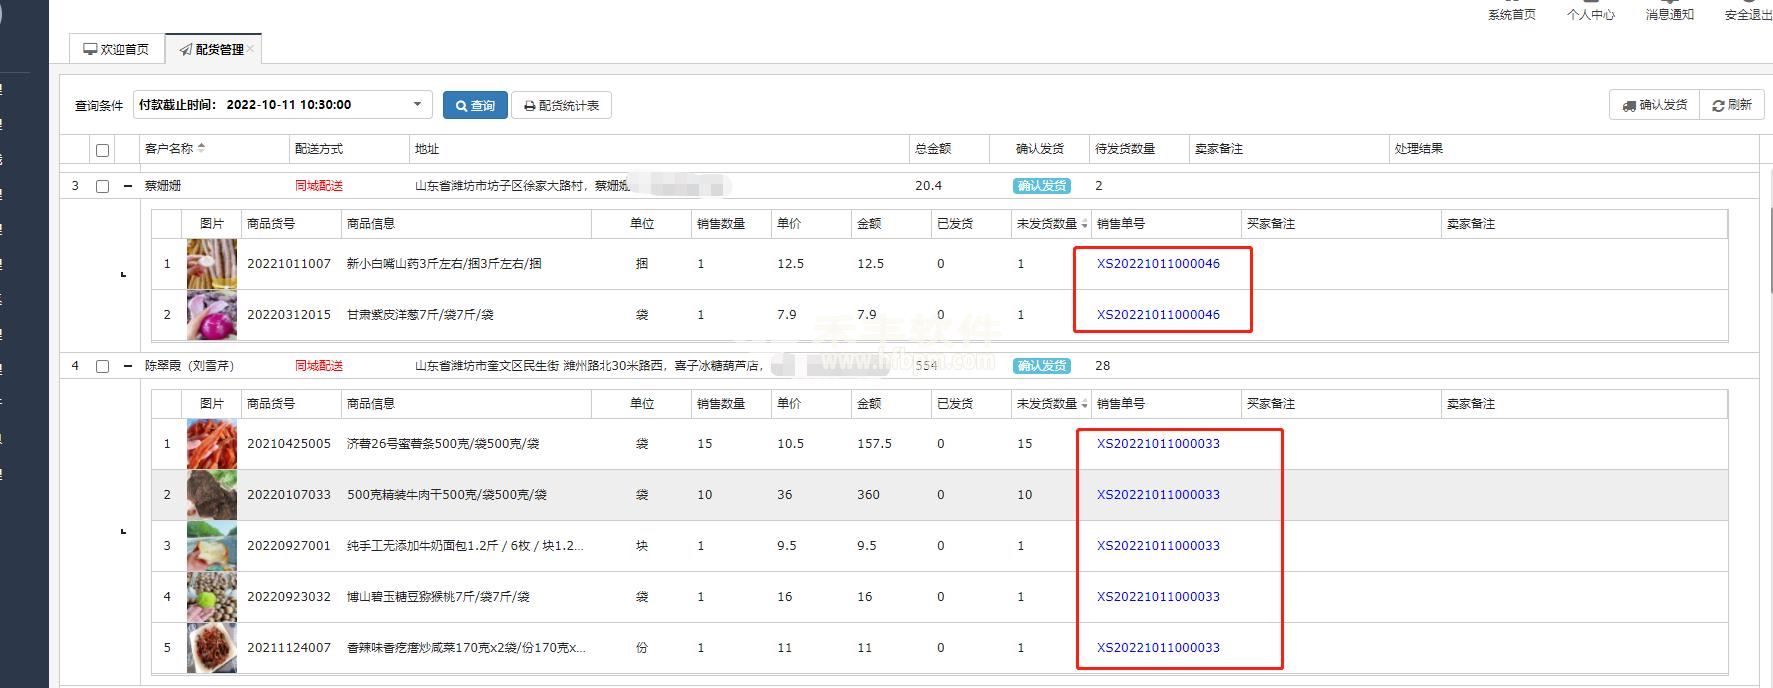Select the checkbox for 陈翠霞 row

point(102,366)
